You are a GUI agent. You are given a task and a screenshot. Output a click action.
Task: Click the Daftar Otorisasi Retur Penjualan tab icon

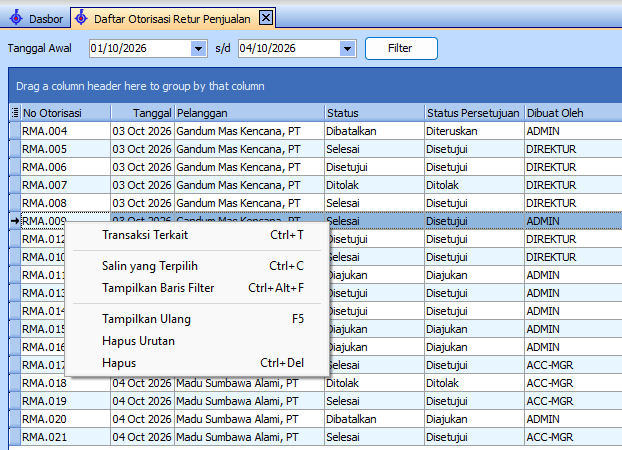(81, 18)
